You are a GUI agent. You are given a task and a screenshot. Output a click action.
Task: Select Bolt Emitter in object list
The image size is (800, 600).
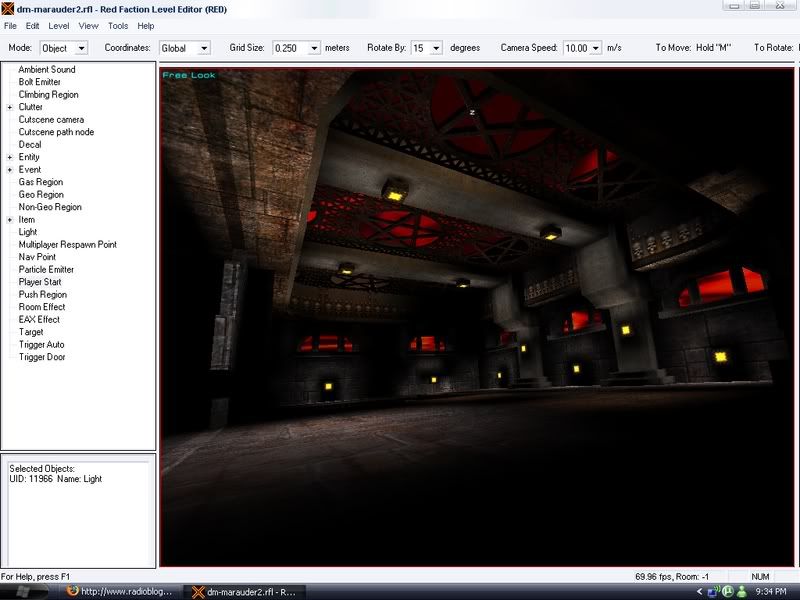click(x=39, y=82)
